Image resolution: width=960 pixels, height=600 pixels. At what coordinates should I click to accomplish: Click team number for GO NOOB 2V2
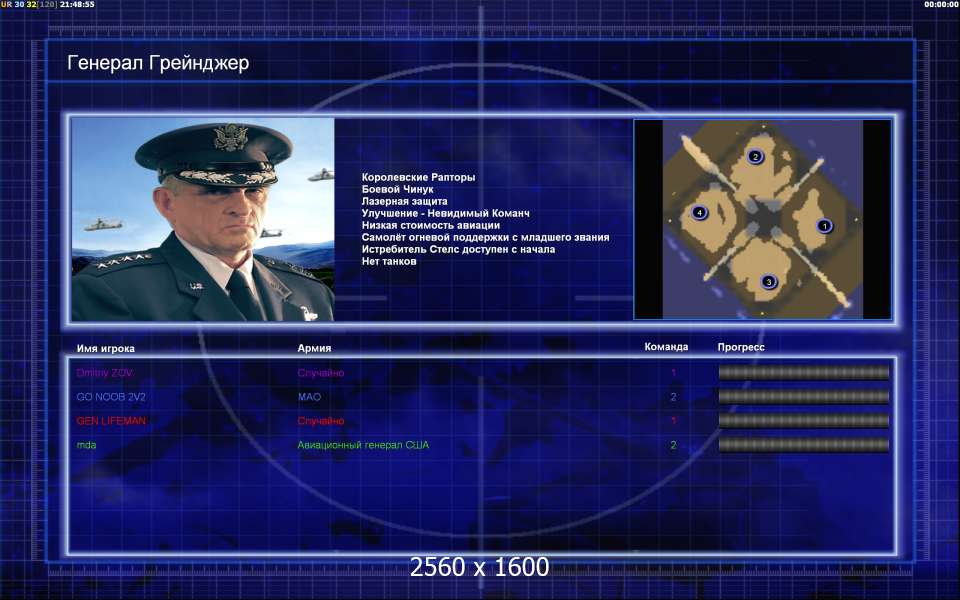point(673,397)
